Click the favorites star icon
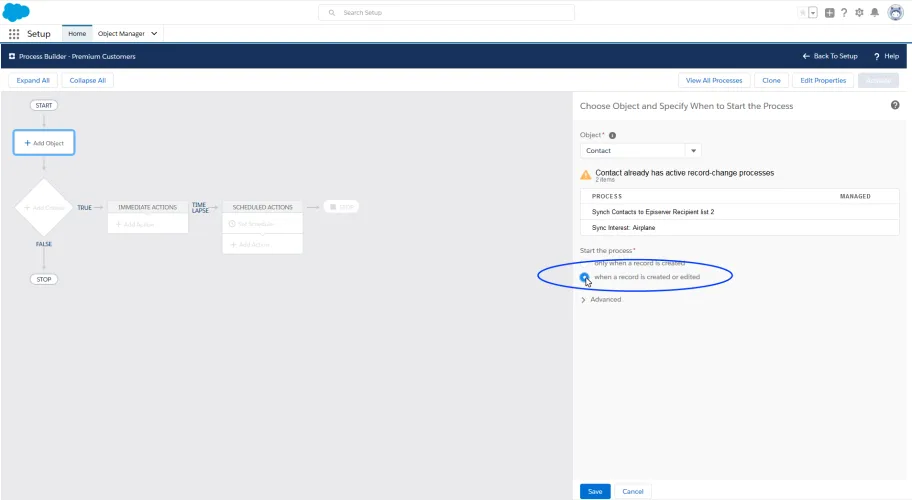The height and width of the screenshot is (500, 912). tap(803, 13)
